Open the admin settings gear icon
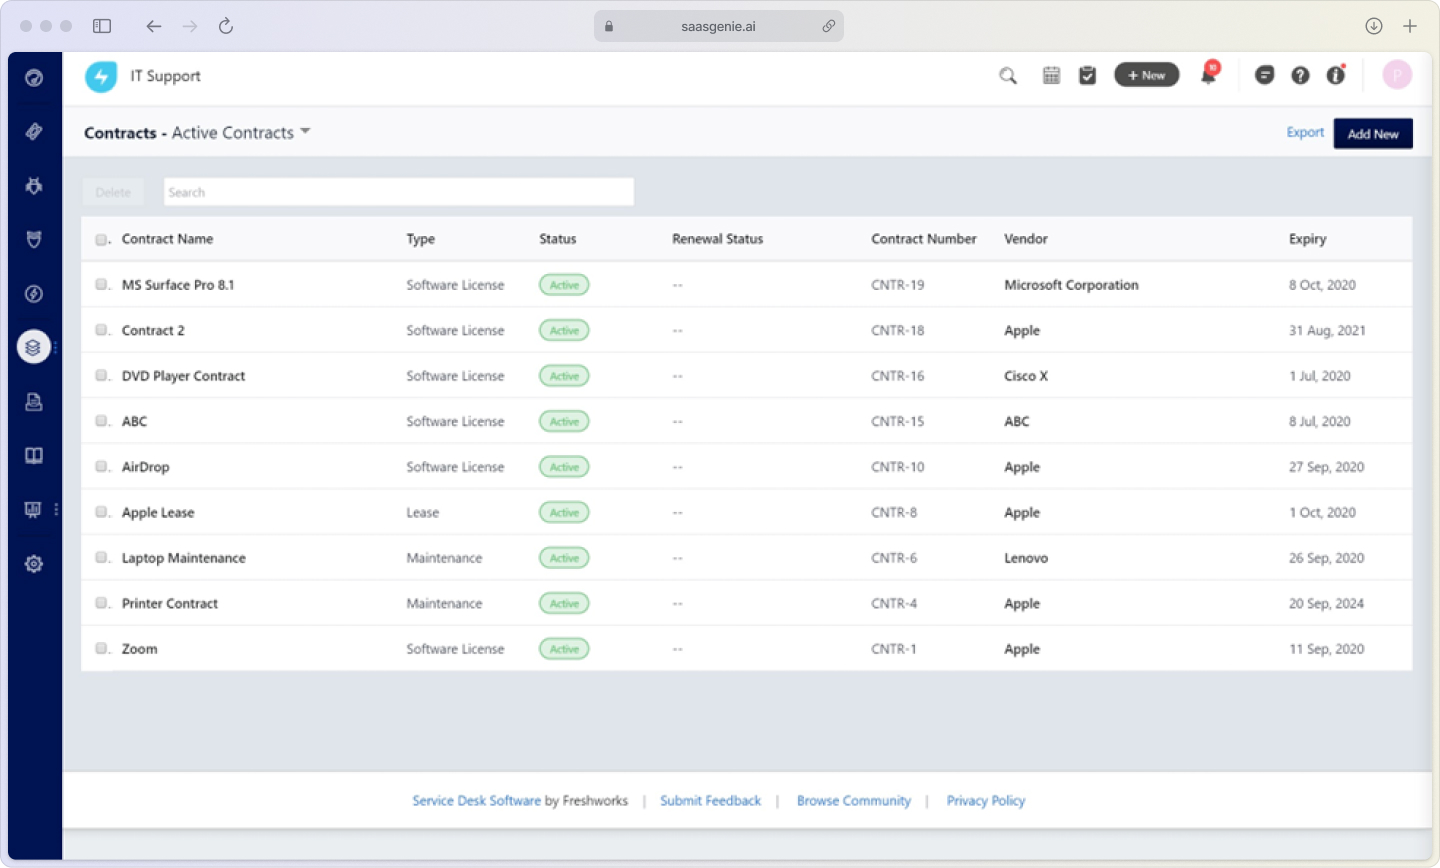This screenshot has height=868, width=1440. (34, 564)
